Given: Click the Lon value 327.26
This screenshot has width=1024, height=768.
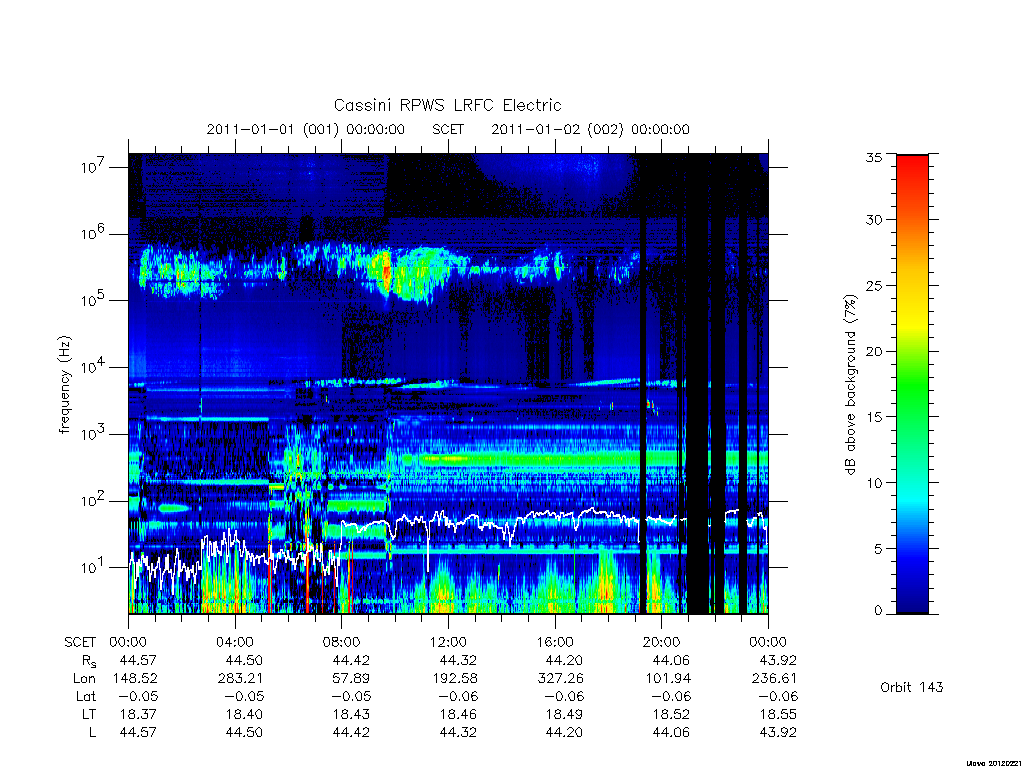Looking at the screenshot, I should pos(561,679).
